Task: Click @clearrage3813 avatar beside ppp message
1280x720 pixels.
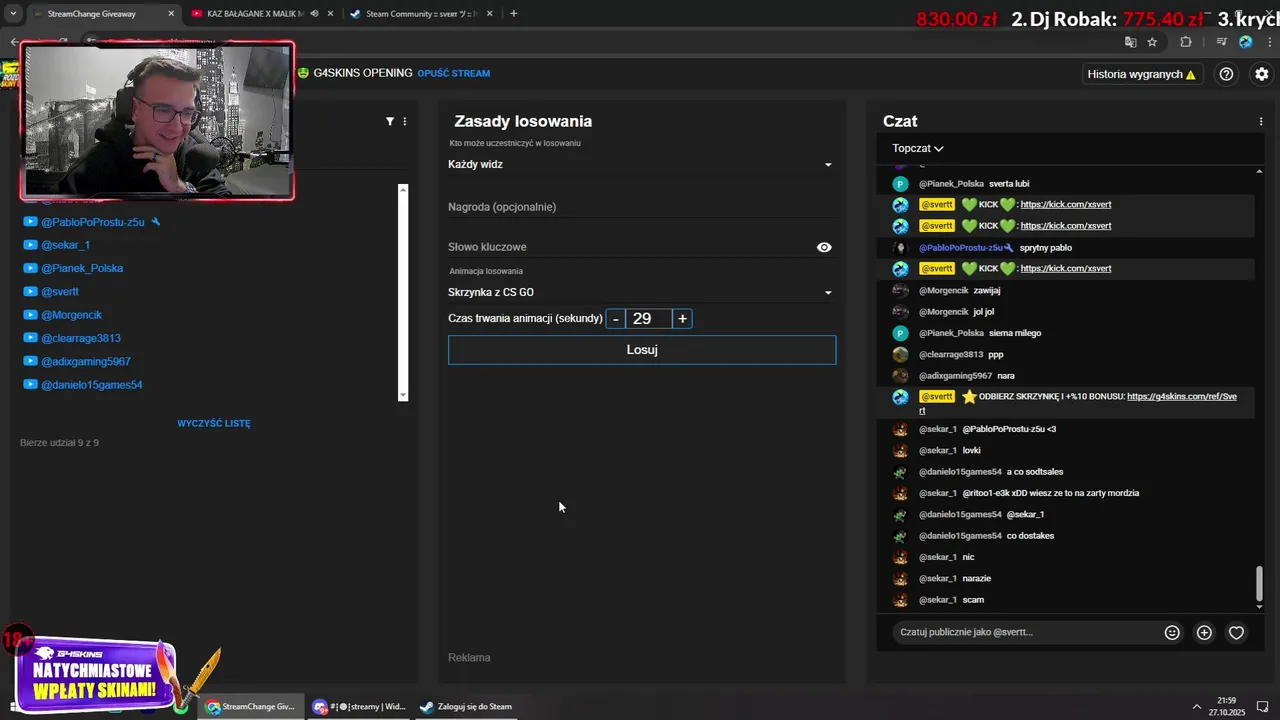Action: pyautogui.click(x=900, y=354)
